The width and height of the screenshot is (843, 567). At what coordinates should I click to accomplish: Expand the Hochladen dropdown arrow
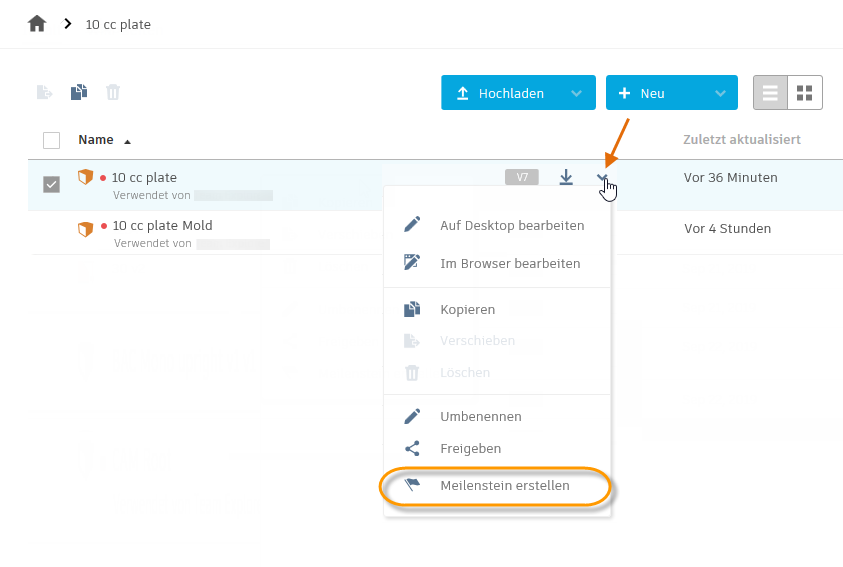coord(576,93)
